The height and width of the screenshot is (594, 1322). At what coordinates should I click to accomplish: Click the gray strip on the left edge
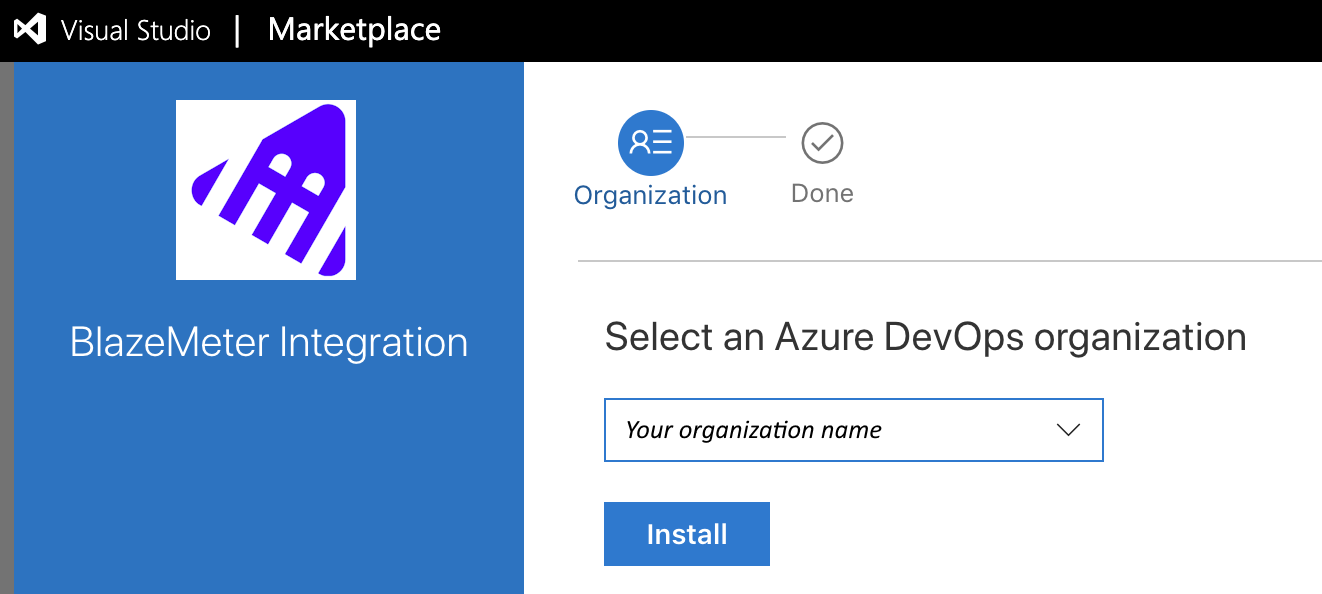7,328
